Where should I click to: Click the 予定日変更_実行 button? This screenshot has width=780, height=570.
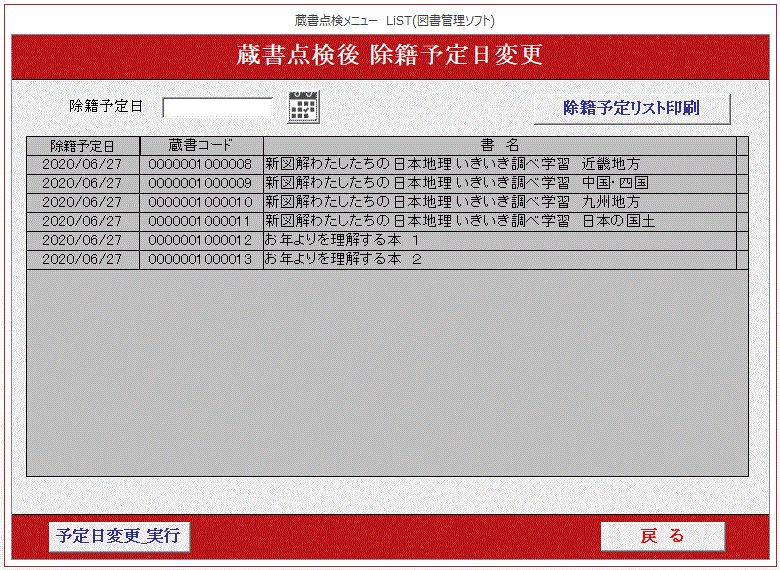[x=119, y=536]
